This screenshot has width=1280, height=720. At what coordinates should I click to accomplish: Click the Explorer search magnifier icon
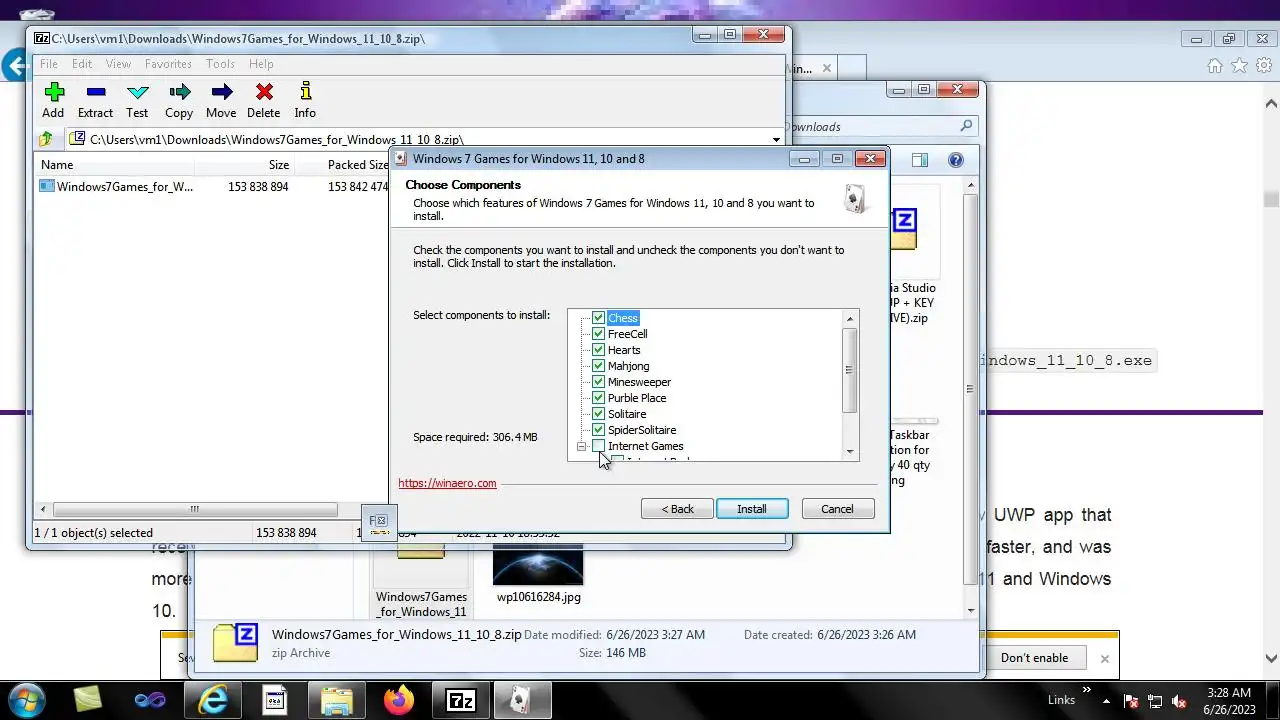966,126
